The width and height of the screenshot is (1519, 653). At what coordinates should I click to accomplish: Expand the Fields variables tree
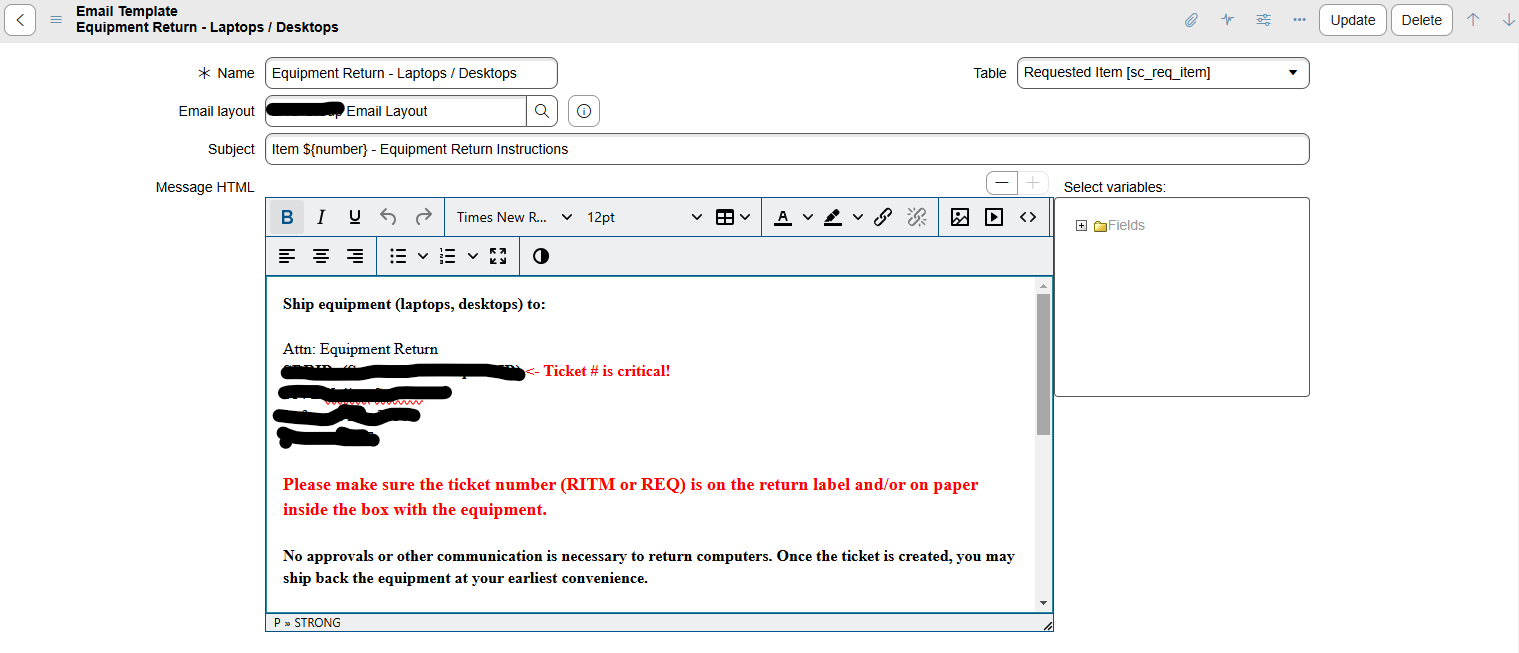click(x=1081, y=225)
